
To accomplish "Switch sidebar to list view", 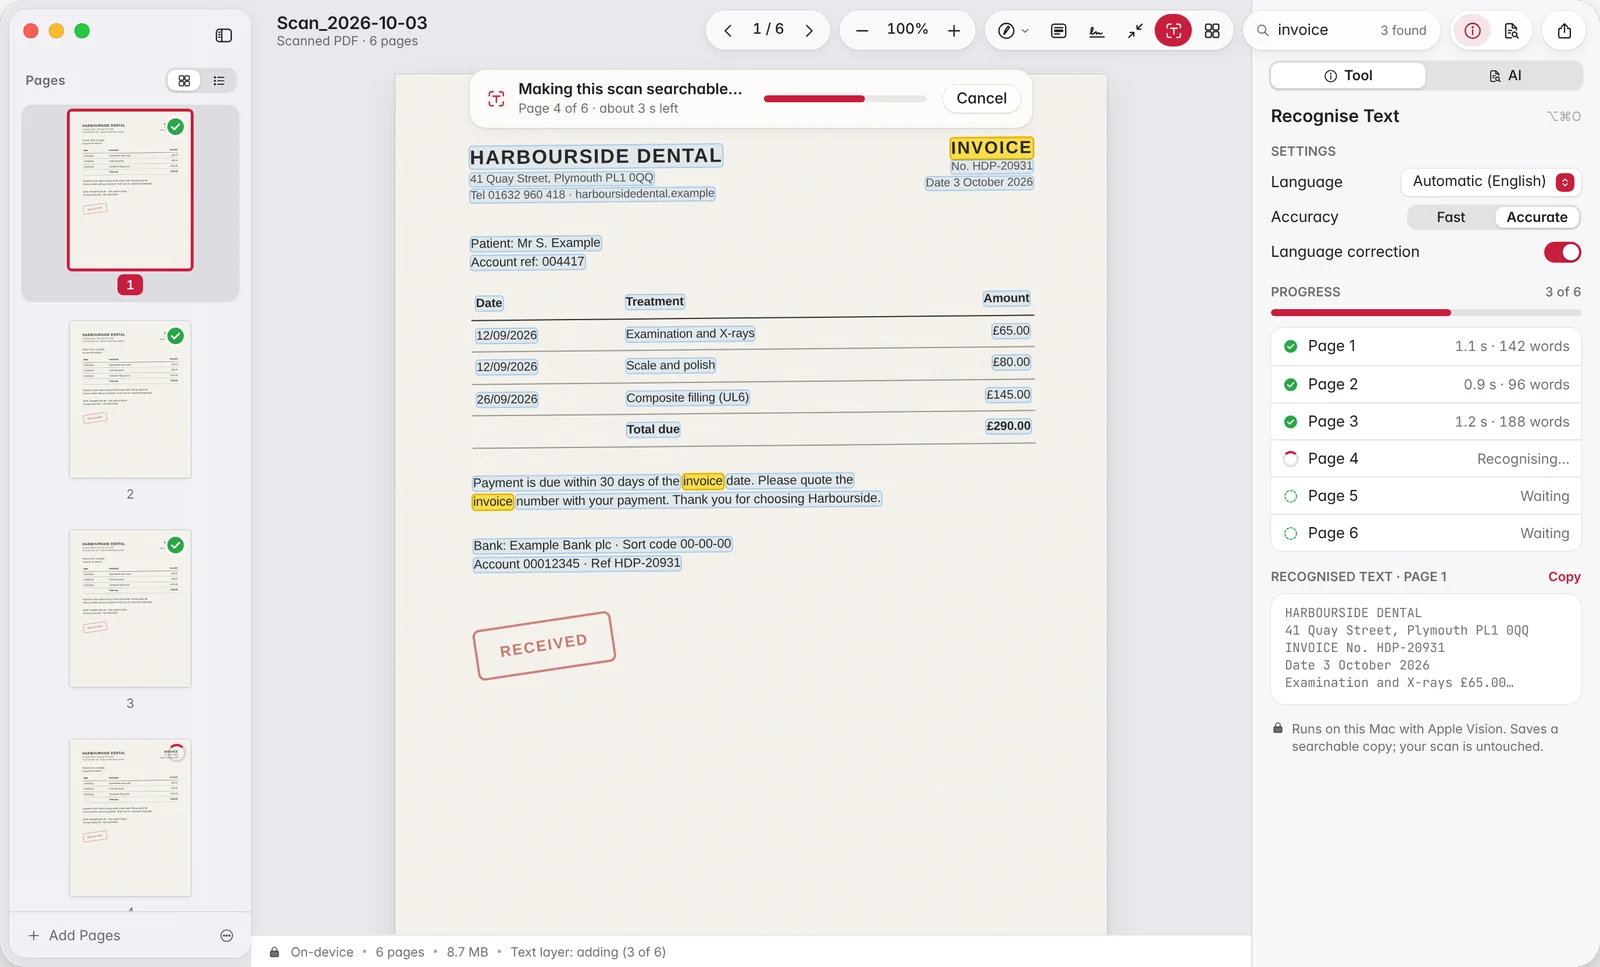I will pyautogui.click(x=219, y=81).
